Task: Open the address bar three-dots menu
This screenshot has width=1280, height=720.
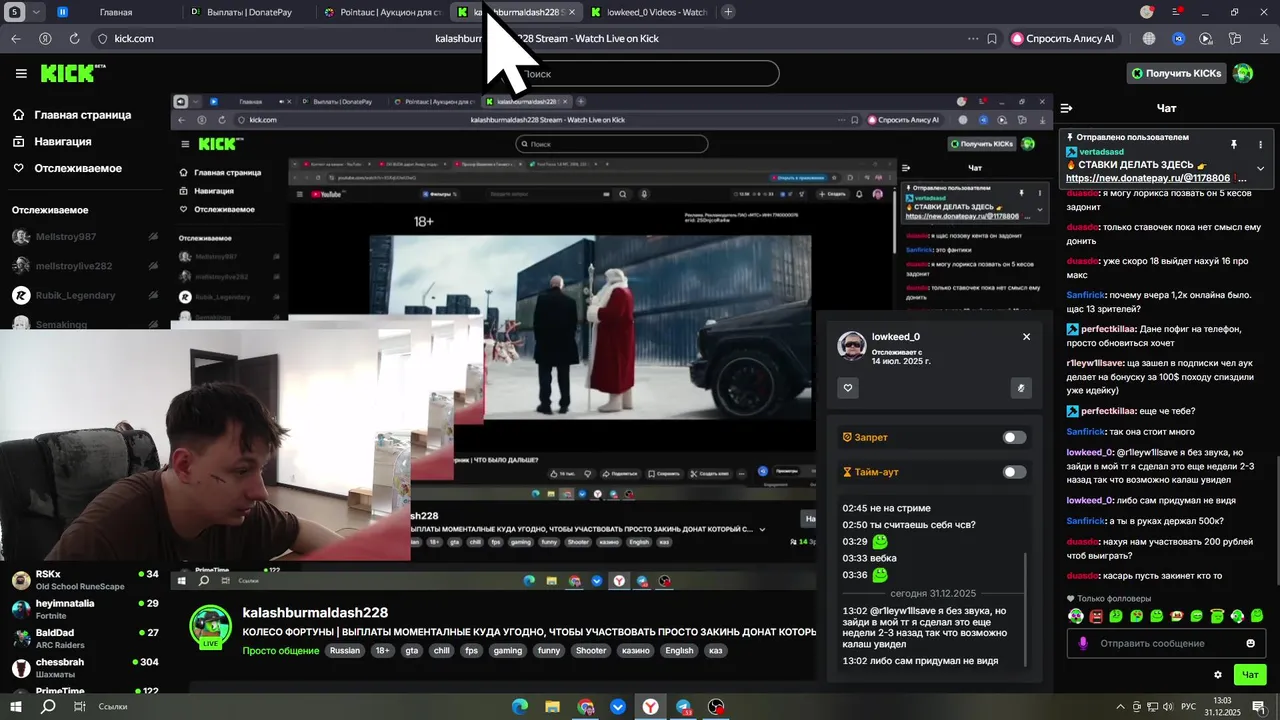Action: click(x=973, y=38)
